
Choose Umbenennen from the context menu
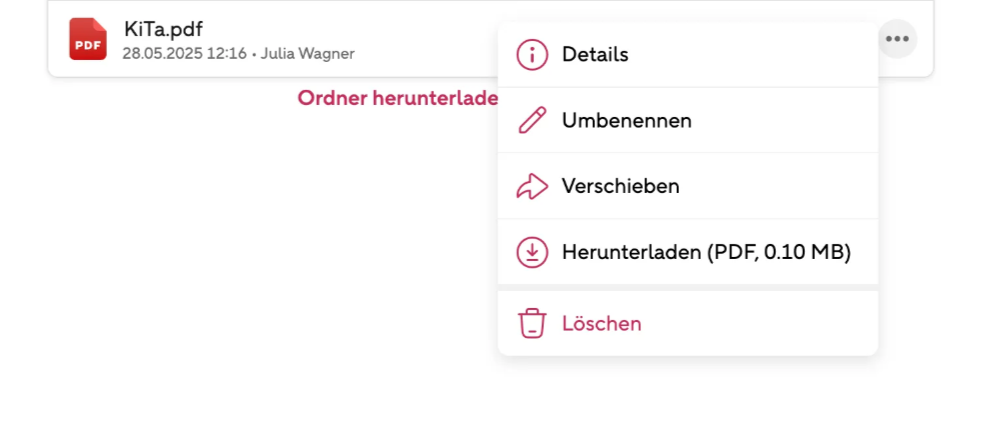tap(687, 120)
